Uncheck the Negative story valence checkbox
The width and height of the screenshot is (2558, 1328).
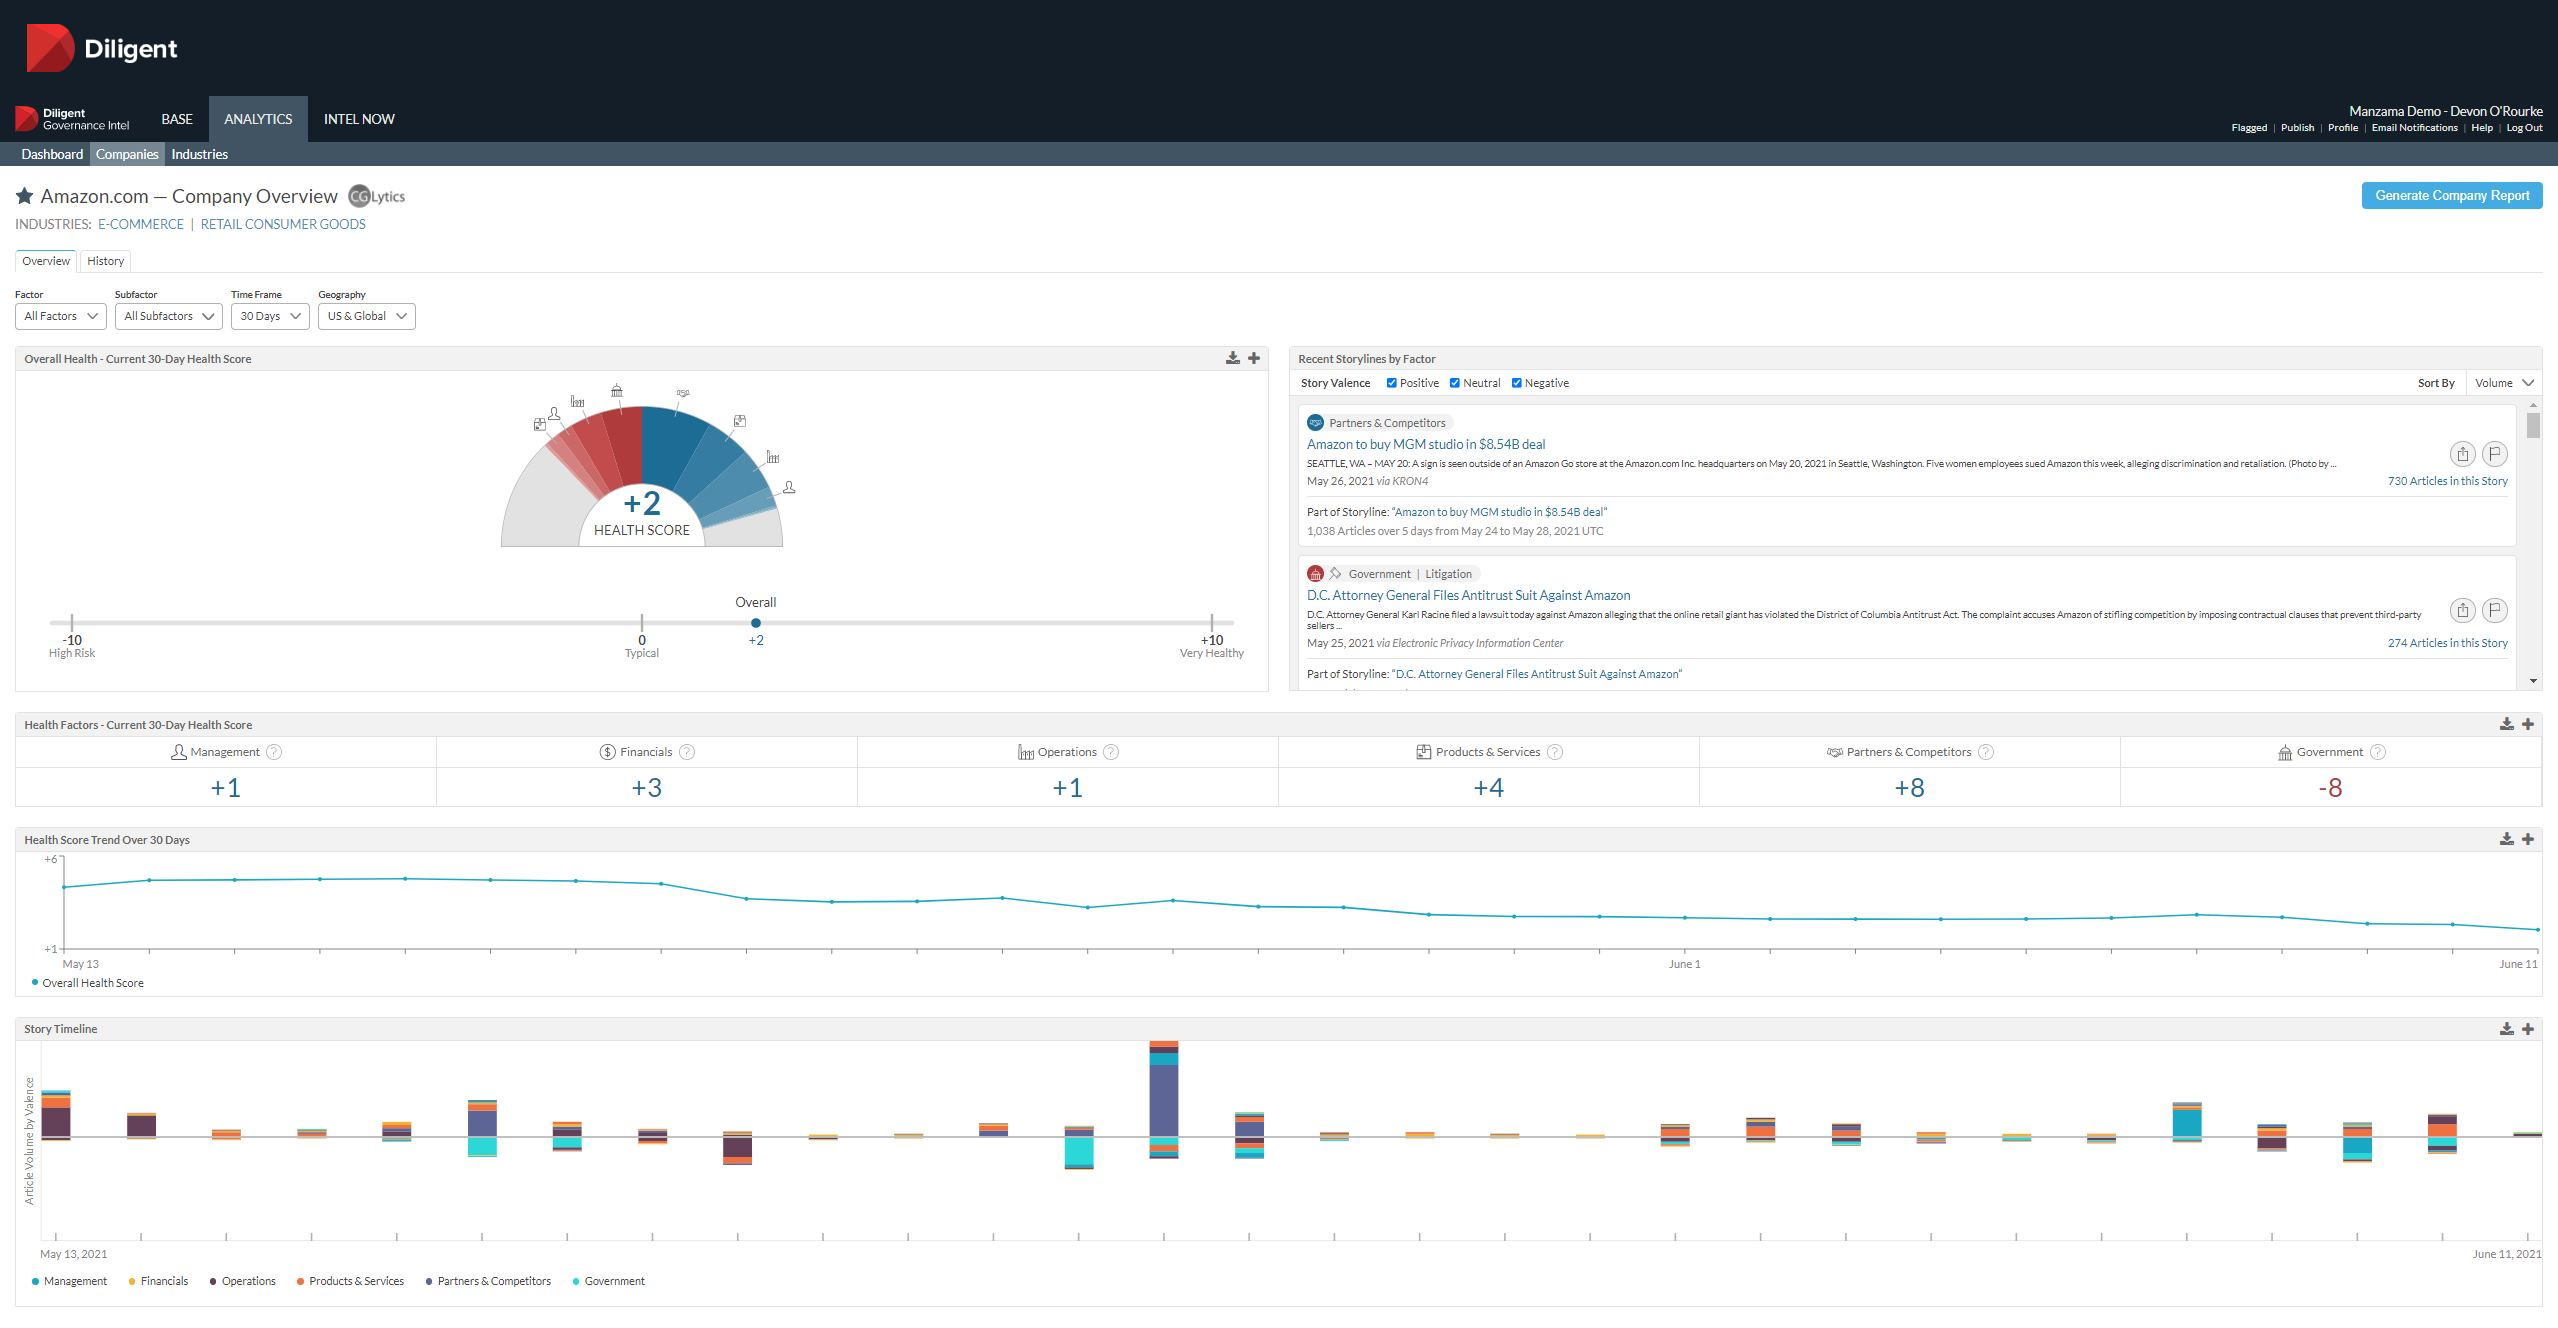[1517, 383]
